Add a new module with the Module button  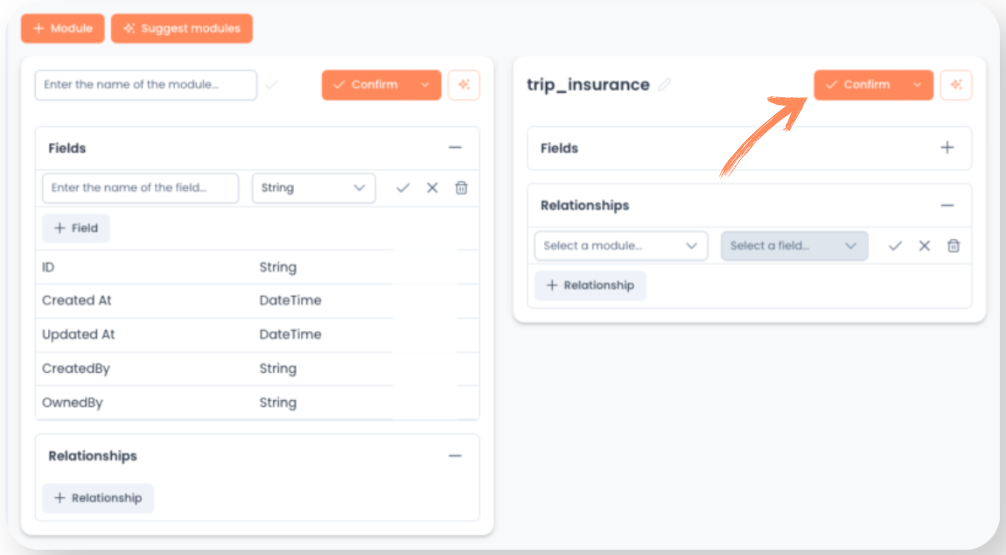point(63,28)
